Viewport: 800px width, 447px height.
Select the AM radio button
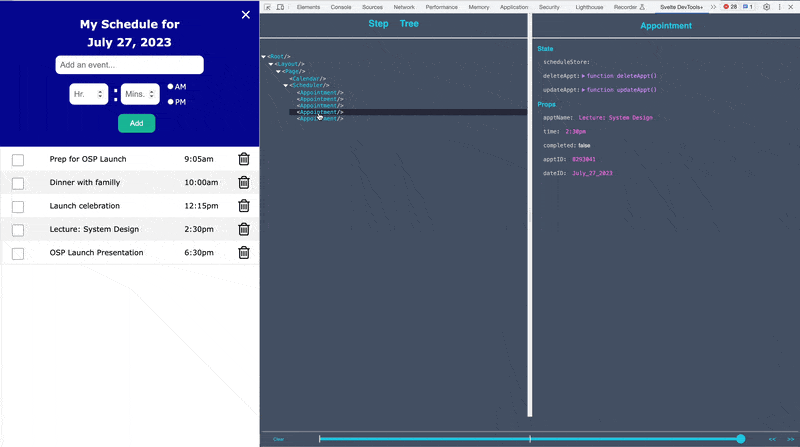click(170, 87)
